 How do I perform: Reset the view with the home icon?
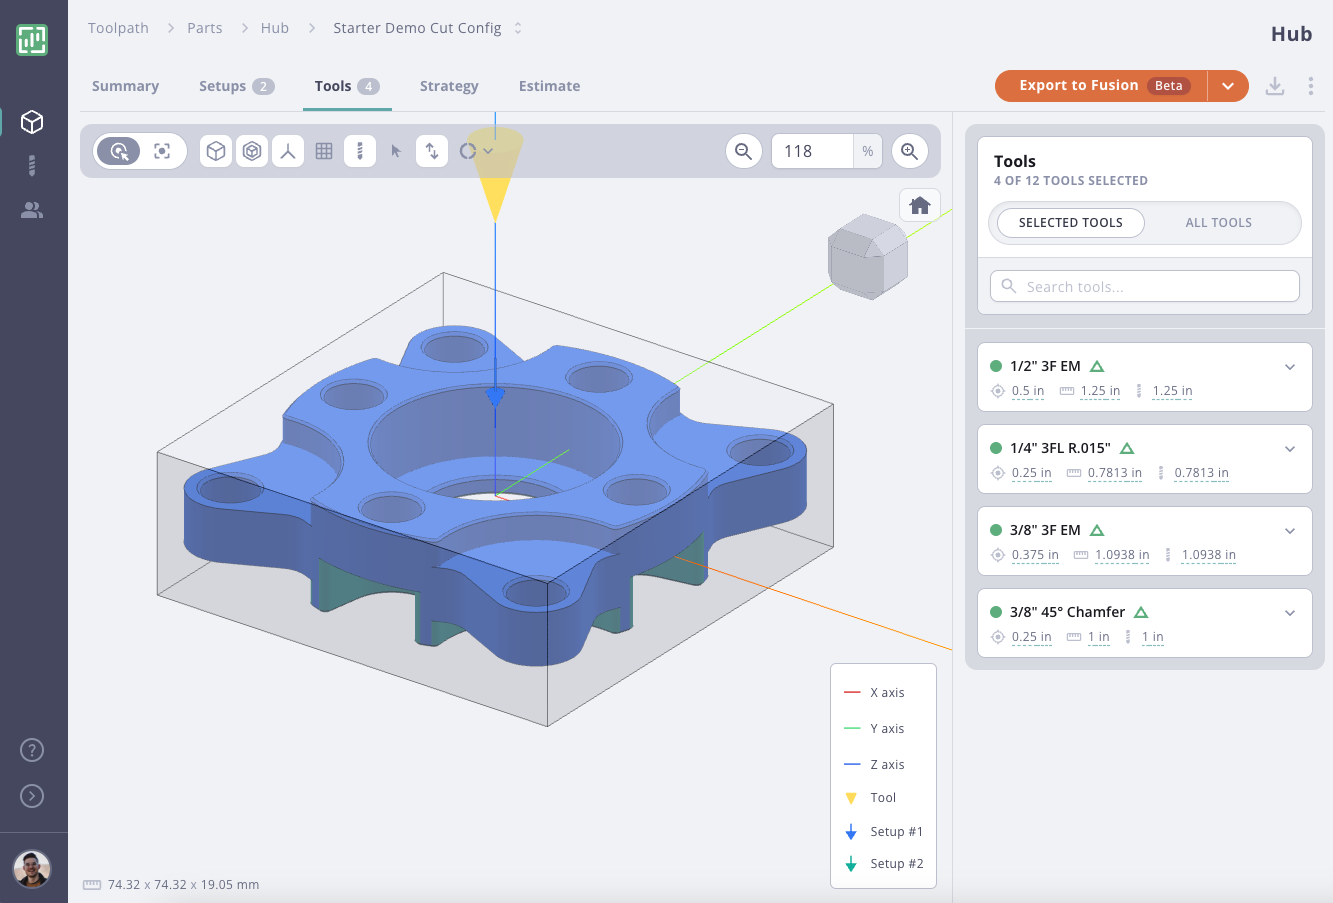coord(919,205)
